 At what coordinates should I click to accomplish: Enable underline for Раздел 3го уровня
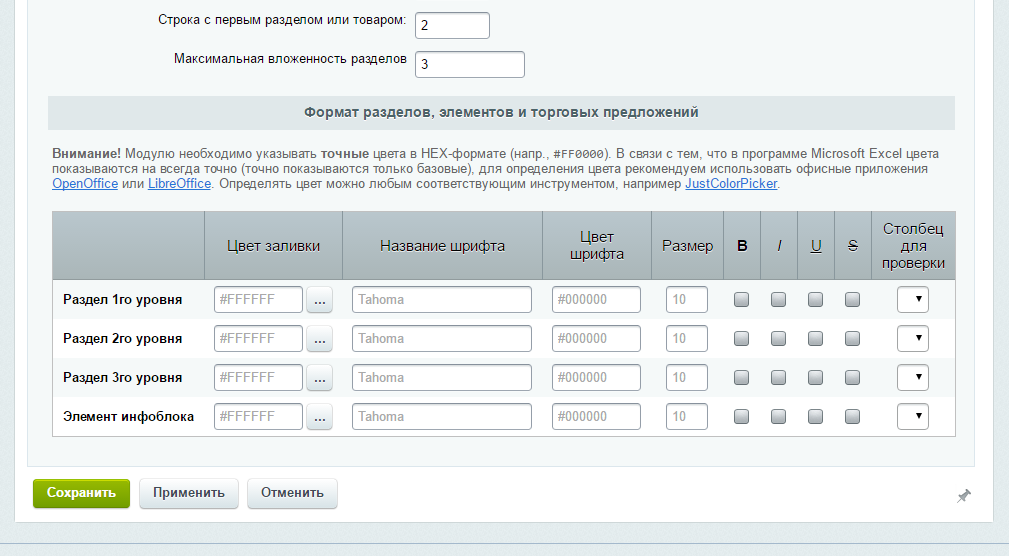815,377
